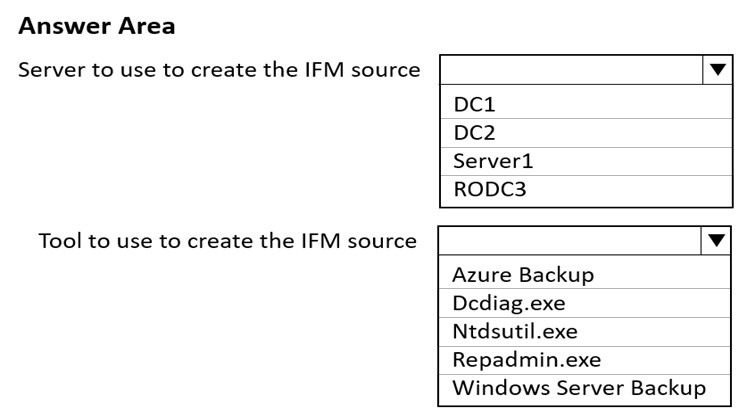Viewport: 747px width, 420px height.
Task: Click the blank server selection field
Action: coord(571,70)
